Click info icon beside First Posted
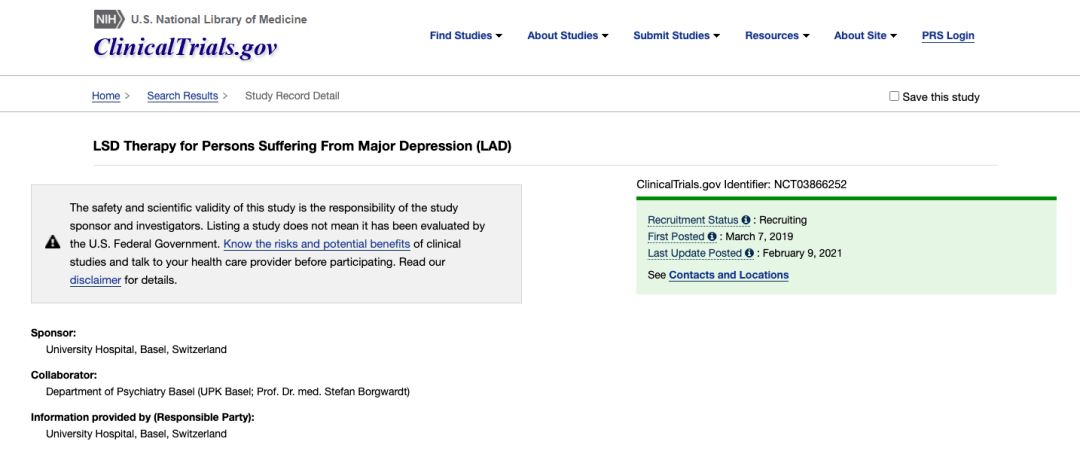 pyautogui.click(x=712, y=237)
